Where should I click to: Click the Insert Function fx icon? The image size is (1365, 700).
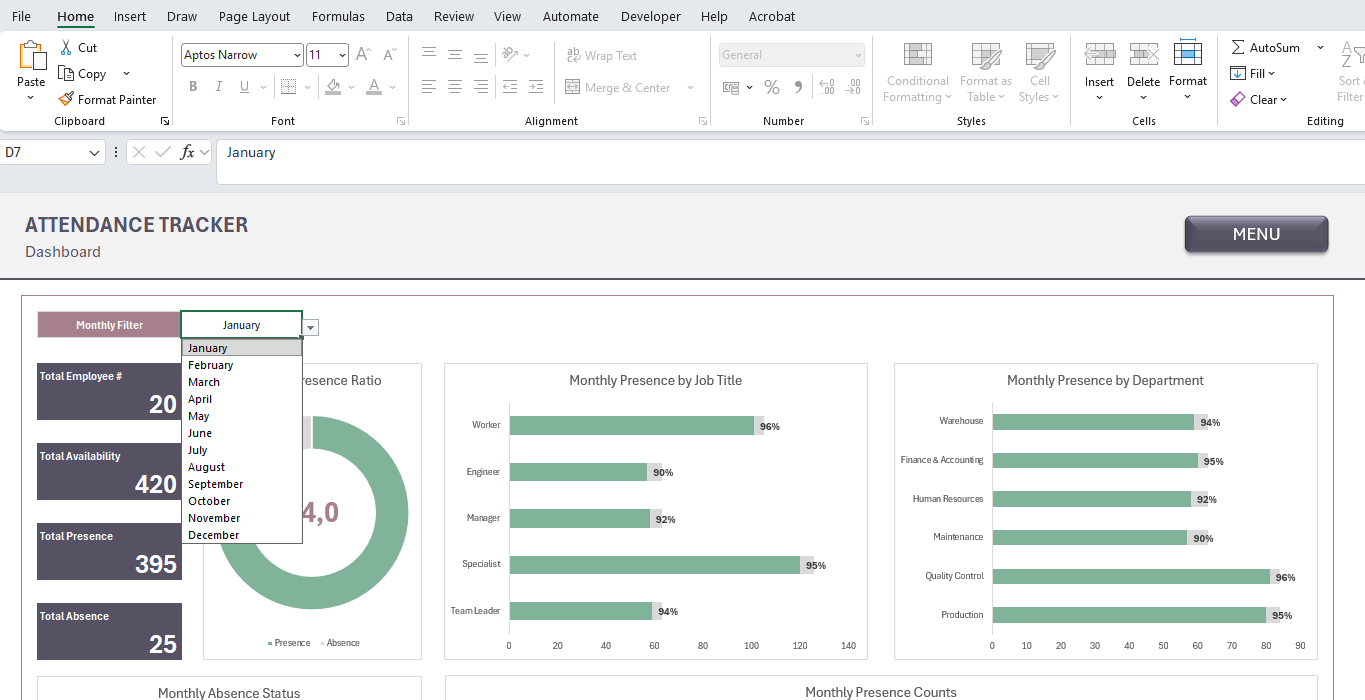coord(187,152)
